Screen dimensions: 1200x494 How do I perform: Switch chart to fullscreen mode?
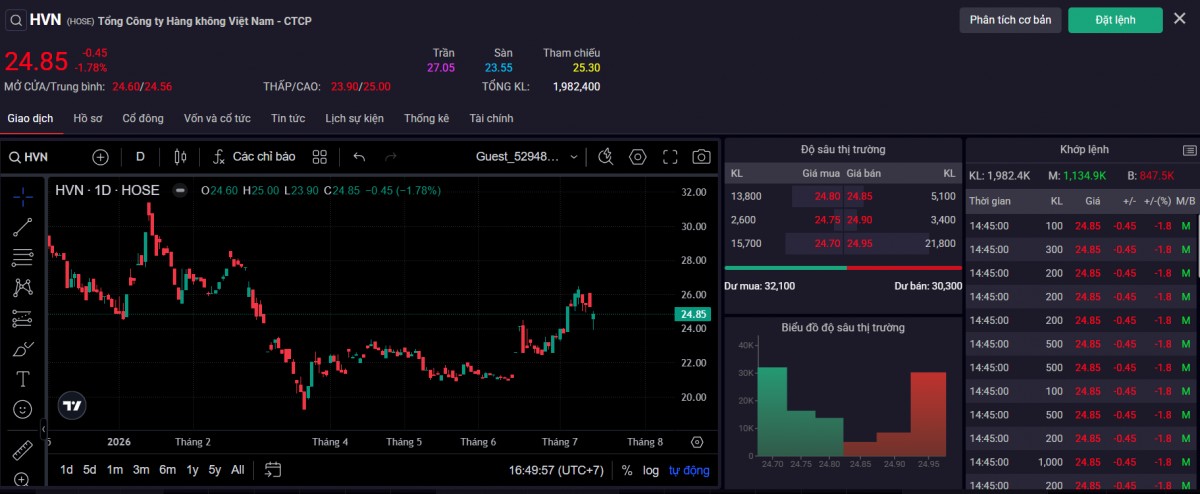[x=670, y=157]
